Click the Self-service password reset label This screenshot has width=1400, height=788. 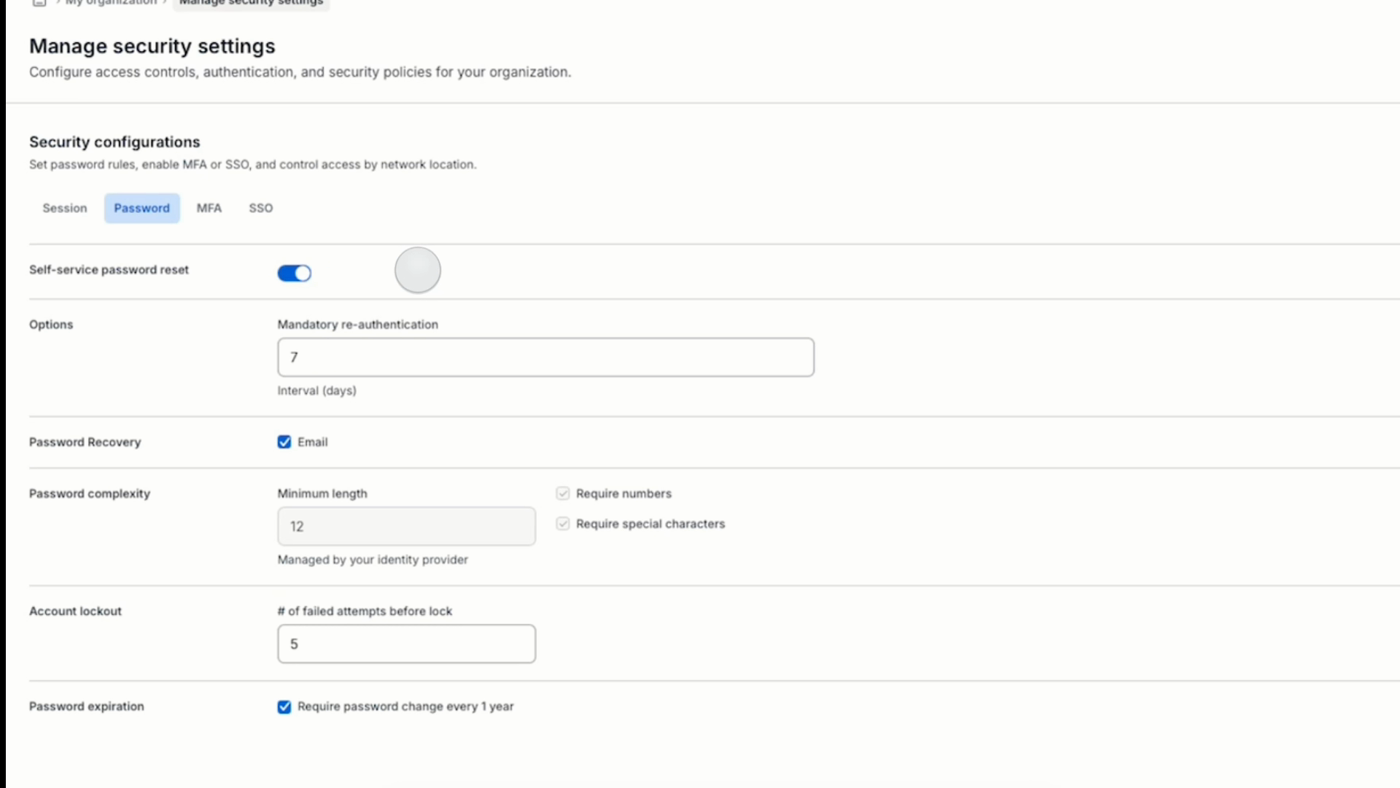(109, 270)
